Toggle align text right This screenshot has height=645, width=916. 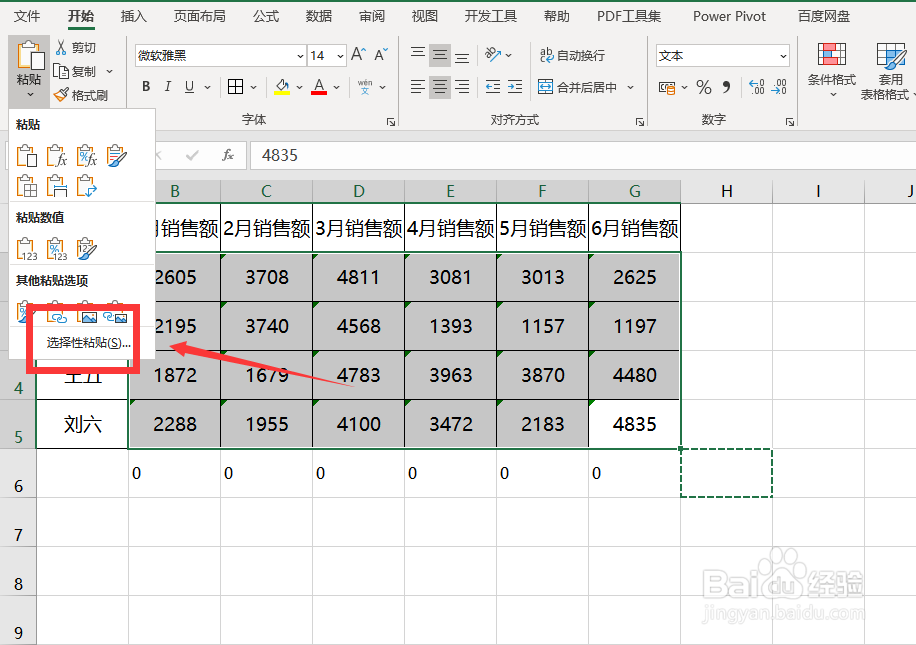(x=462, y=87)
